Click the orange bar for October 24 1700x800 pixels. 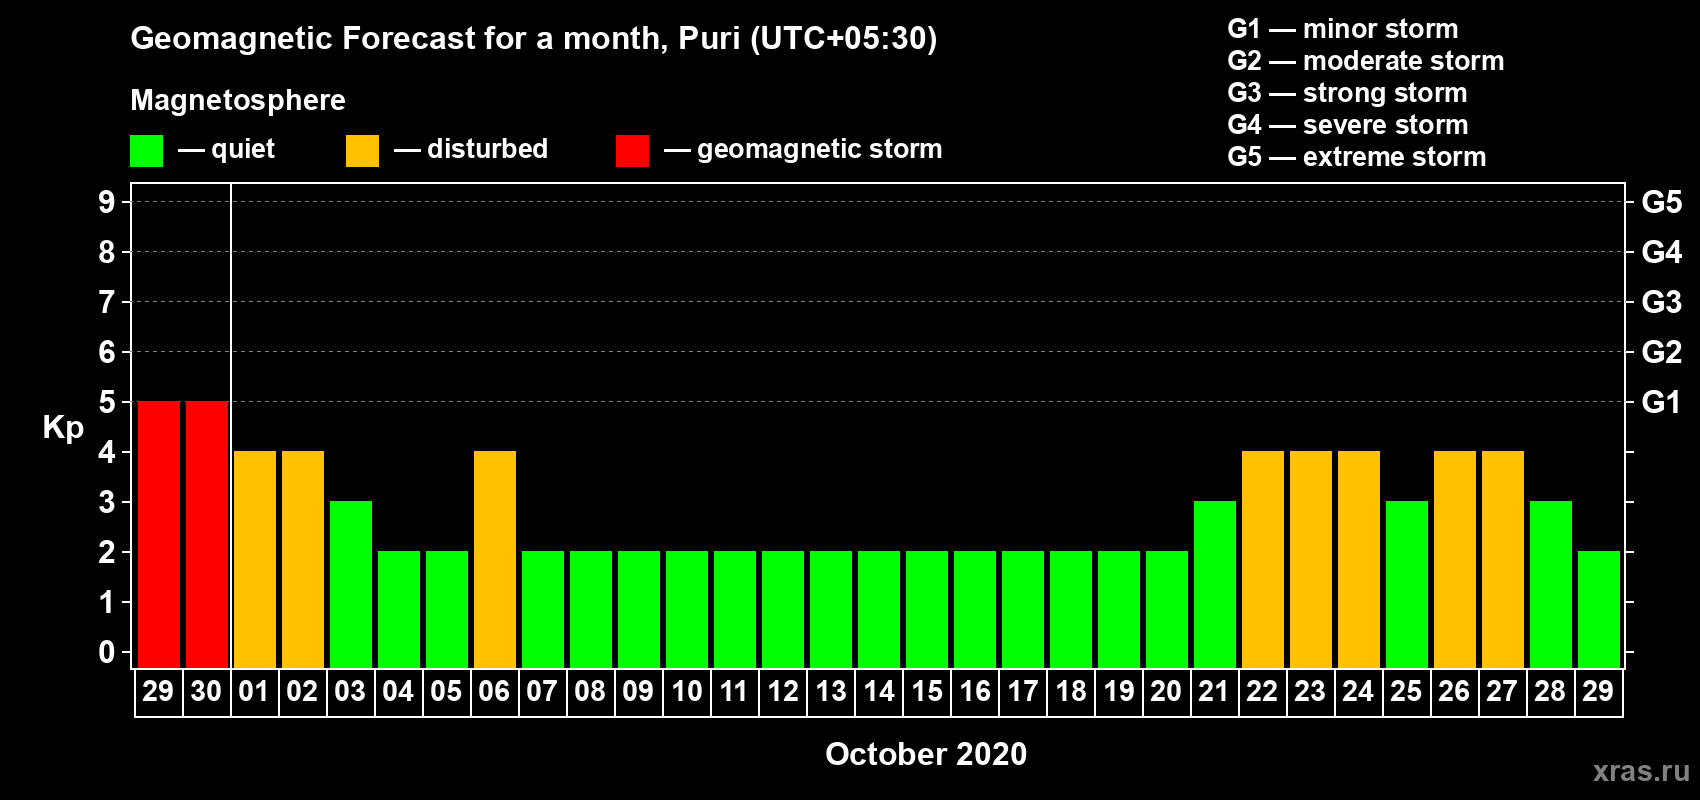tap(1359, 560)
